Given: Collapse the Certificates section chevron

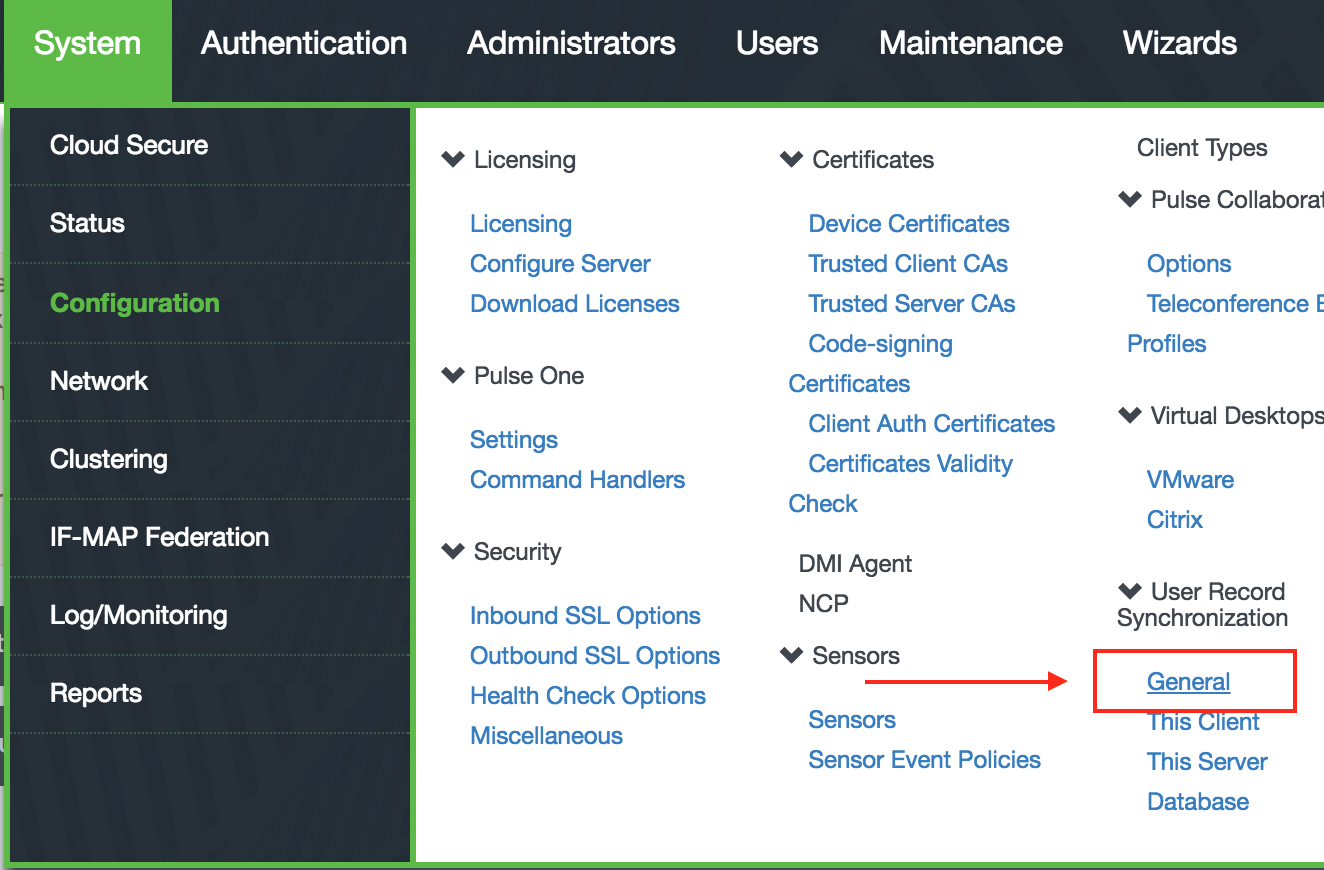Looking at the screenshot, I should pos(791,159).
